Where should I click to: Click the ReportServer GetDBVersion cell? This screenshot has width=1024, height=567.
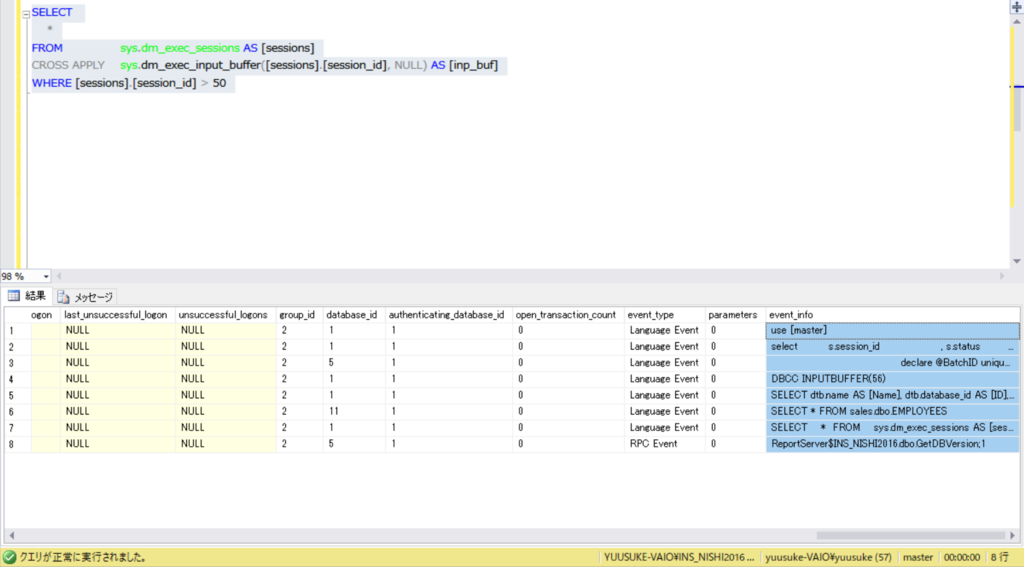click(x=892, y=444)
